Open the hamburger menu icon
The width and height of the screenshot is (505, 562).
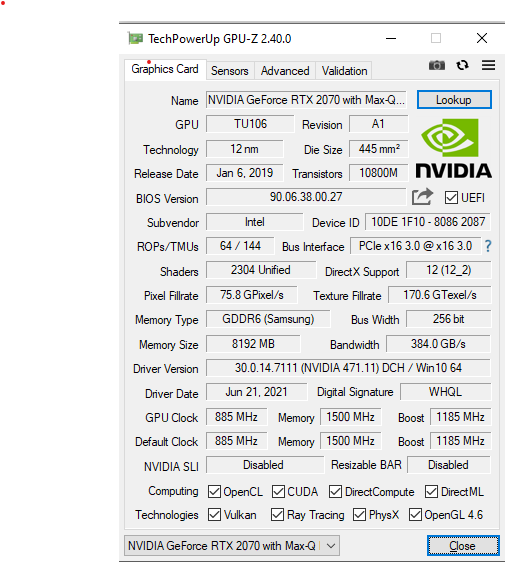tap(489, 65)
